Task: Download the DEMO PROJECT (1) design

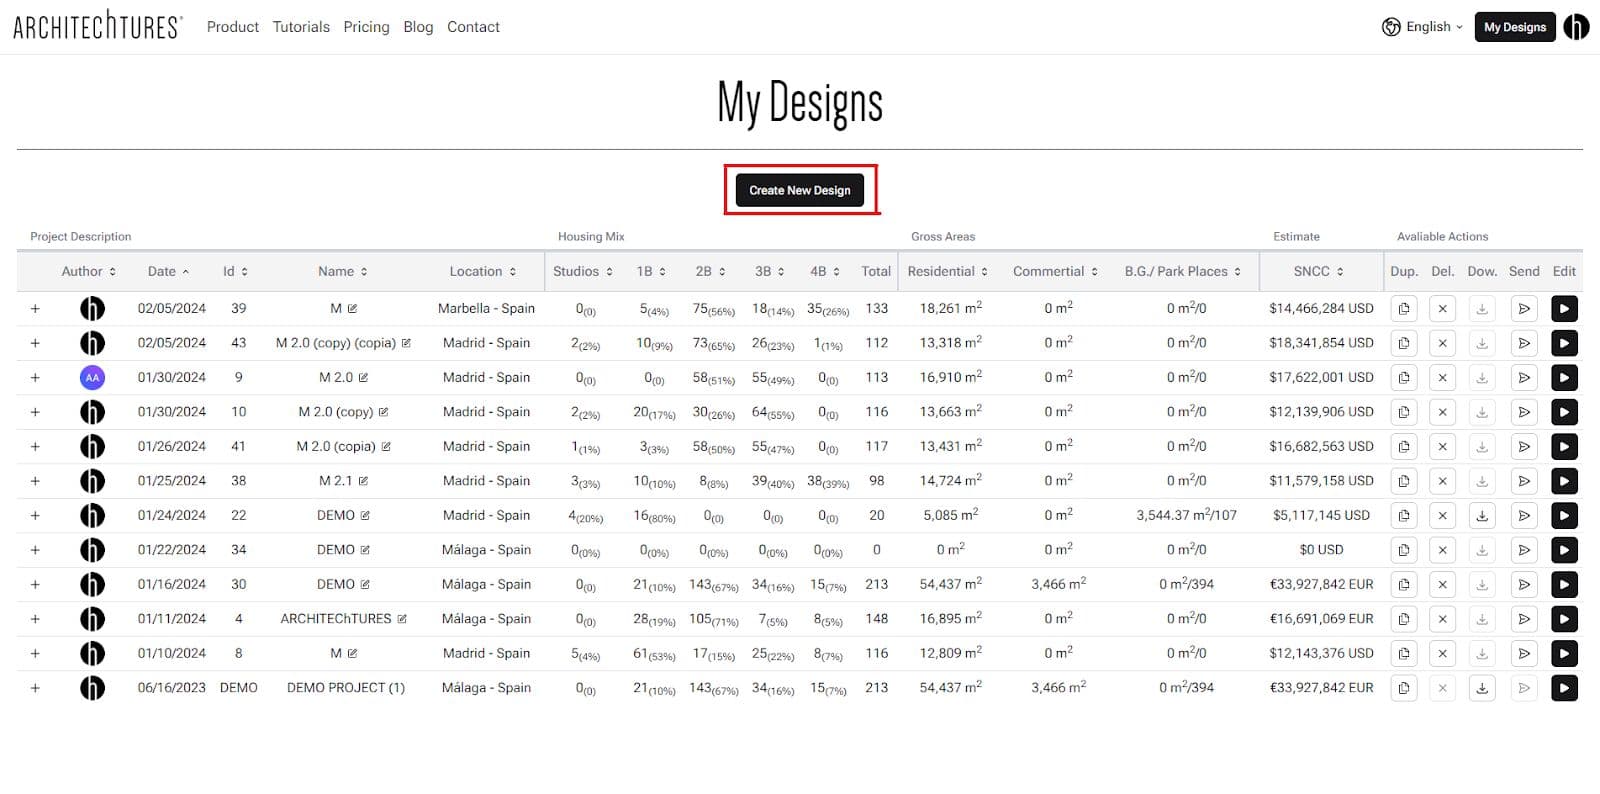Action: 1482,688
